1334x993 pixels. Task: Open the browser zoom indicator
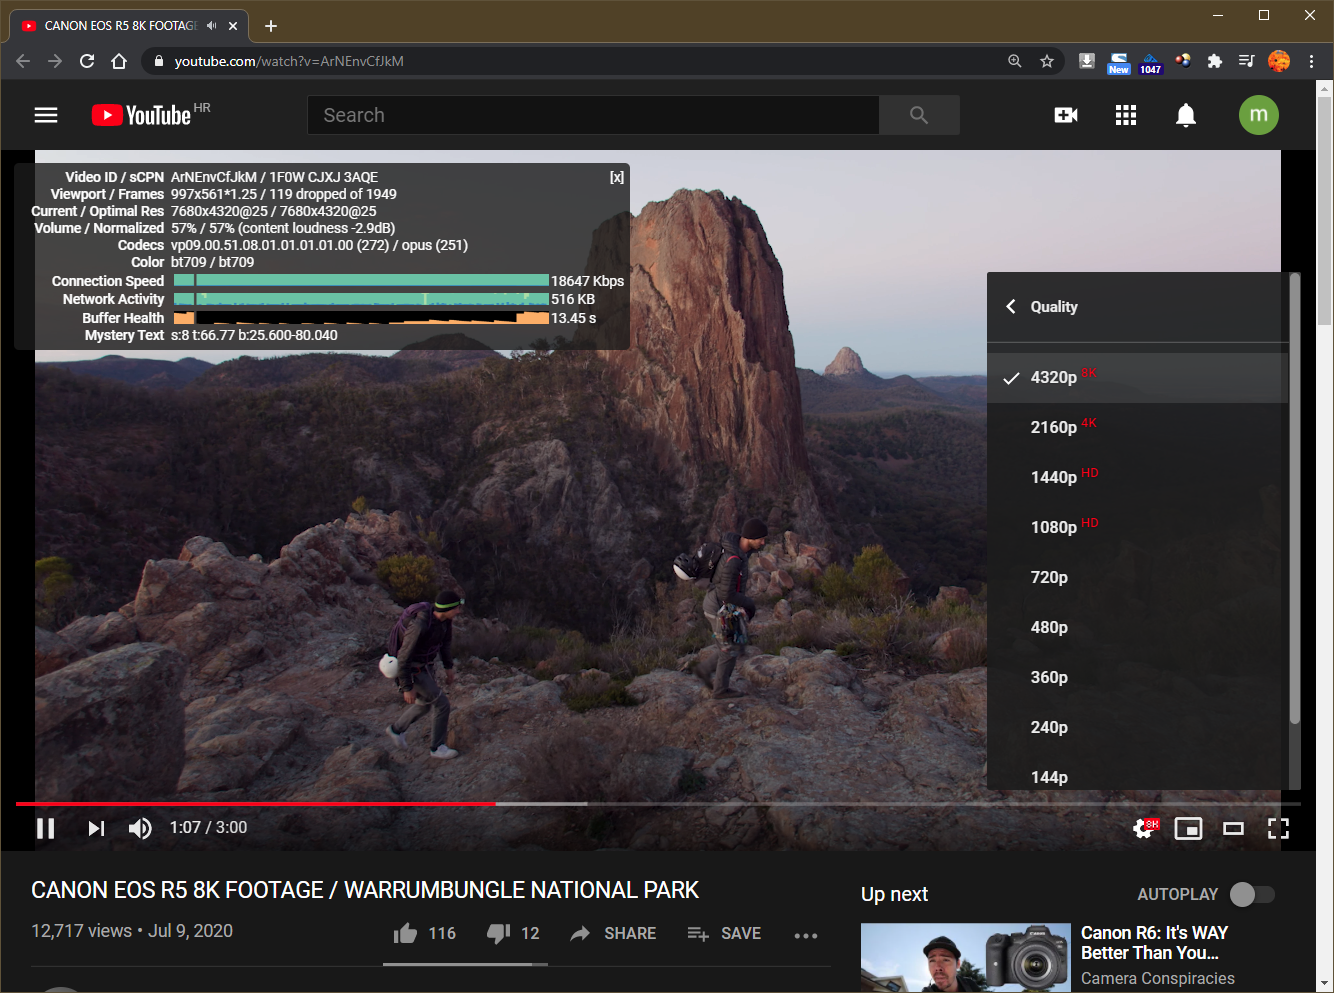tap(1015, 61)
